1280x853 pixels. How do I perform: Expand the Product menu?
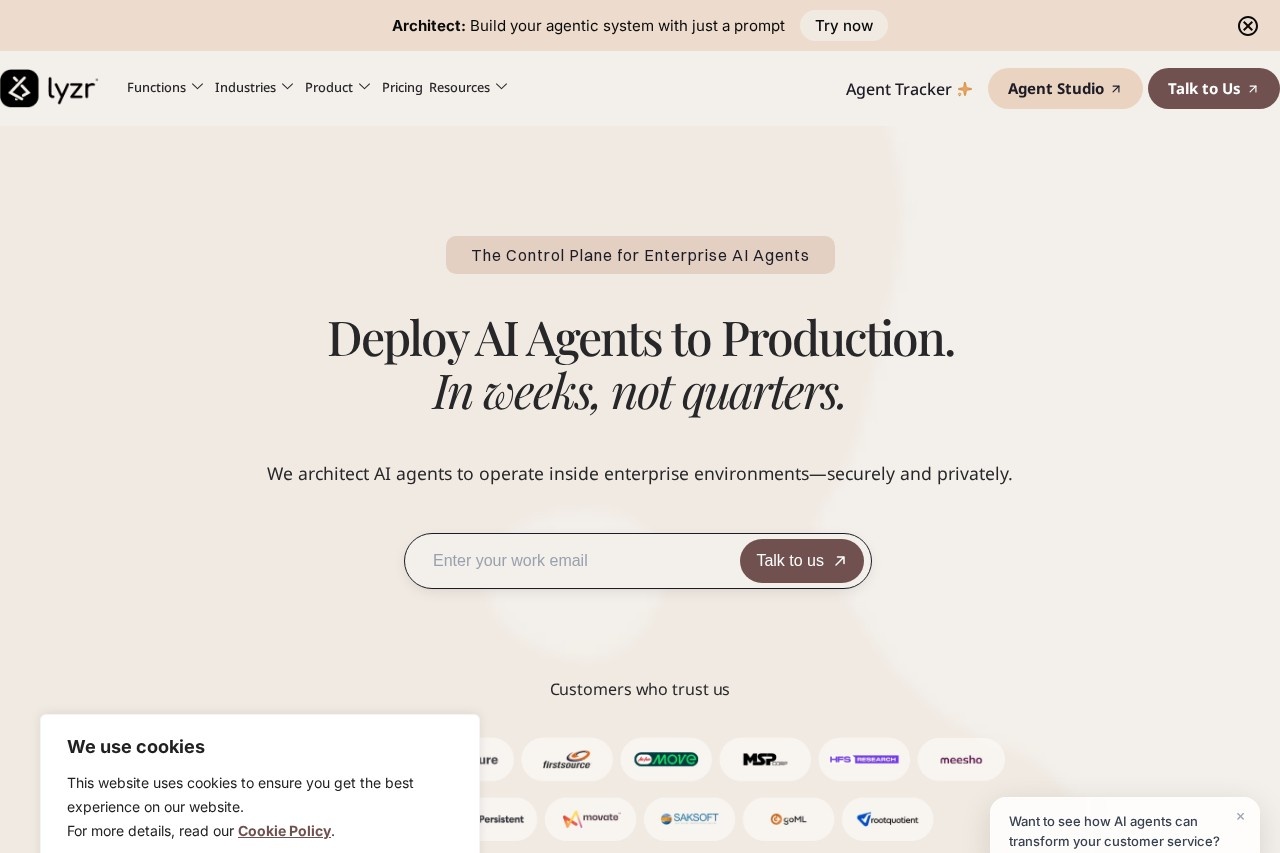click(328, 87)
